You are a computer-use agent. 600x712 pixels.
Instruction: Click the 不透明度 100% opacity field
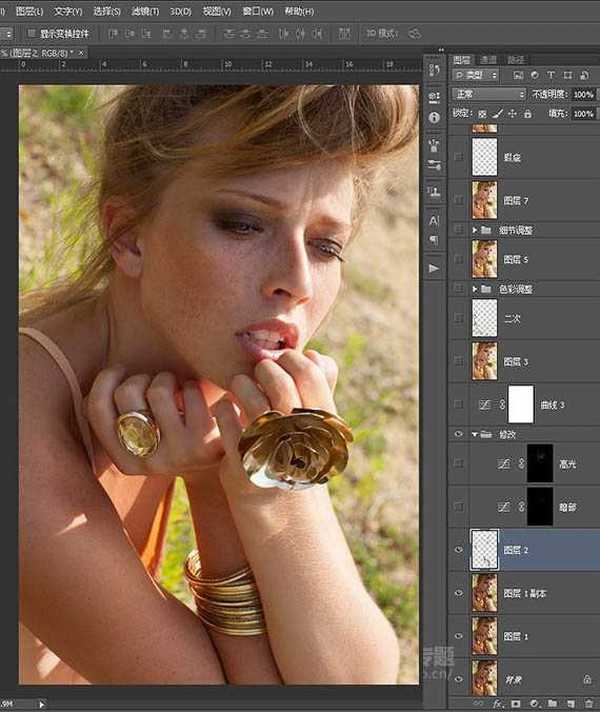(583, 94)
